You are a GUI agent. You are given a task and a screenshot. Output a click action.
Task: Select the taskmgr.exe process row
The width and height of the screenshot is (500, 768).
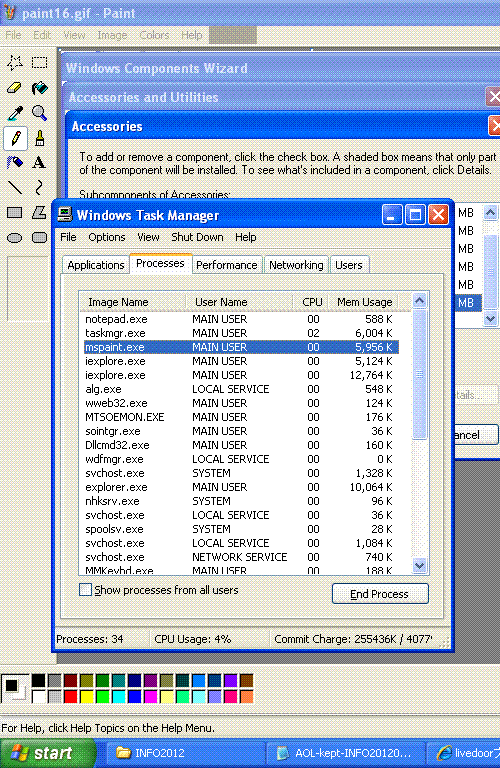click(x=241, y=333)
